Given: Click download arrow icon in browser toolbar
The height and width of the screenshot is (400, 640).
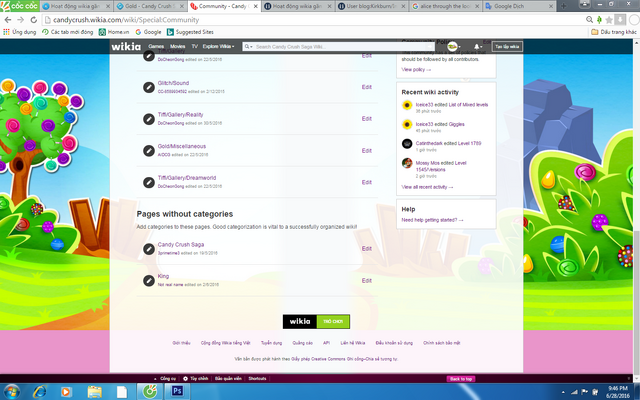Looking at the screenshot, I should (x=620, y=20).
